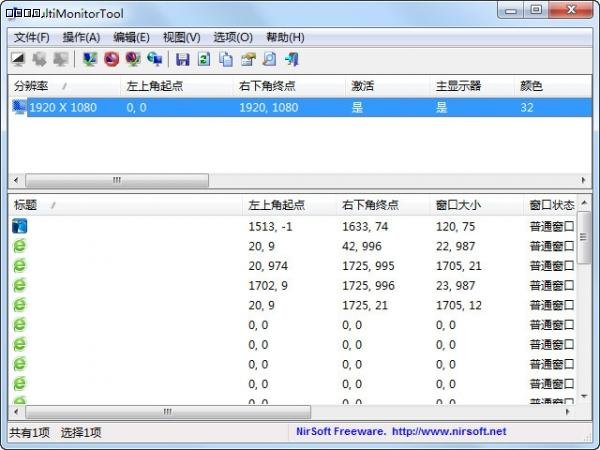Click the exit door icon in toolbar
600x450 pixels.
click(292, 59)
